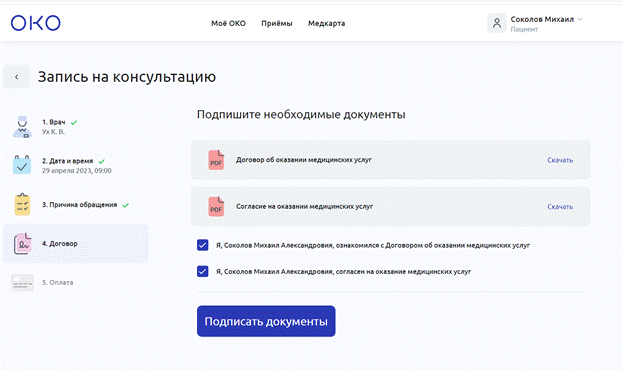The image size is (623, 370).
Task: Download the Согласие на оказание медицинских услуг
Action: pos(560,207)
